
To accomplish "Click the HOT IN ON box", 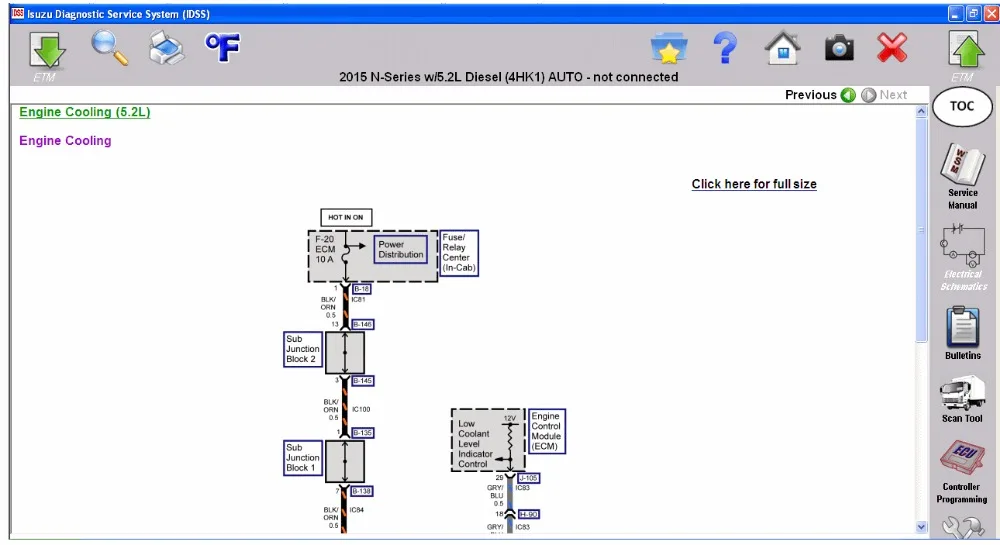I will 346,217.
